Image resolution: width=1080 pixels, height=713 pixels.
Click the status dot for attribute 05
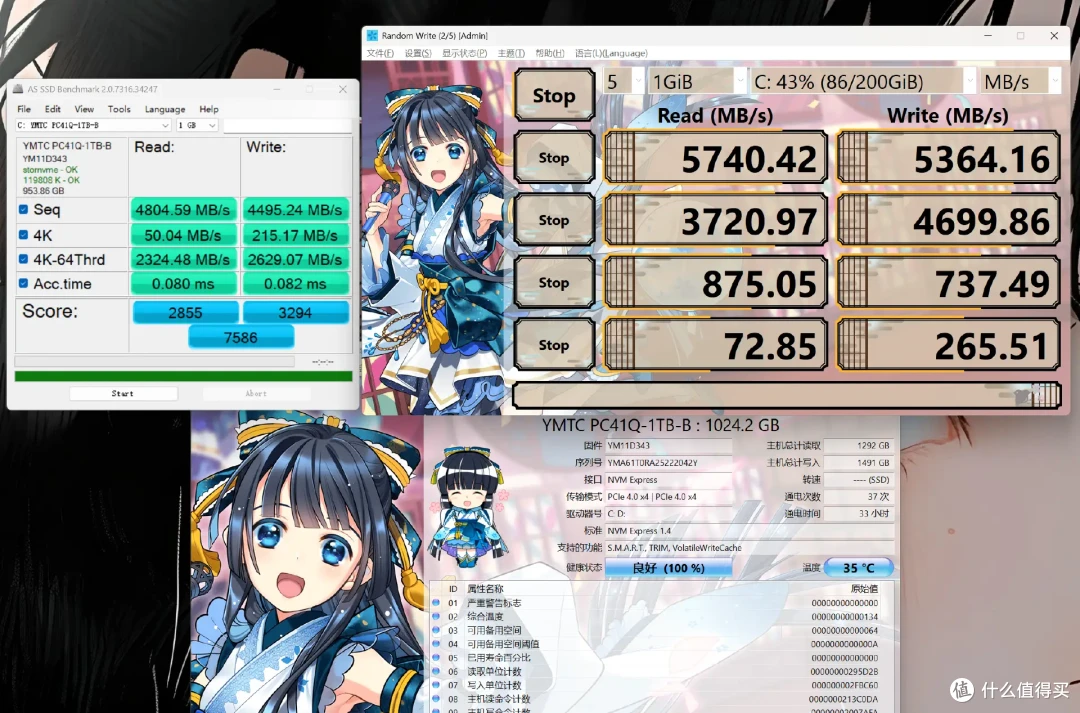click(x=435, y=658)
